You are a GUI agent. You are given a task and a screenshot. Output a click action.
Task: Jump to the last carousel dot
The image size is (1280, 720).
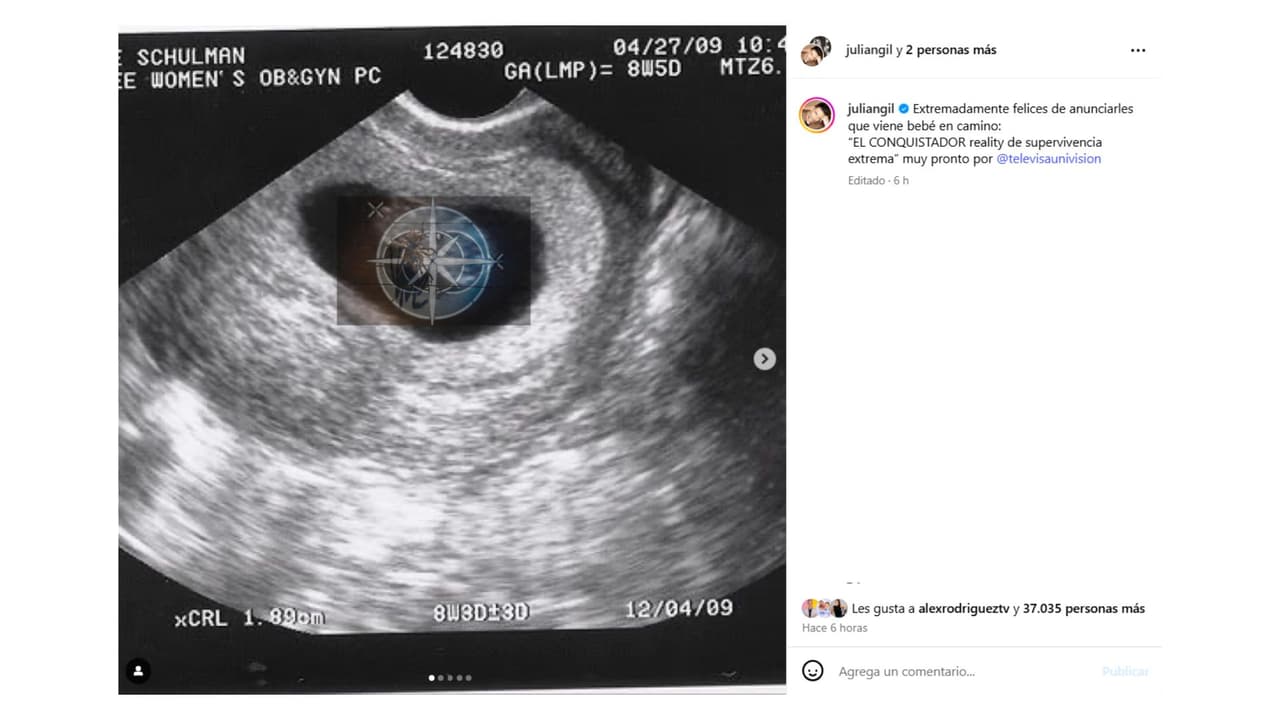(468, 678)
